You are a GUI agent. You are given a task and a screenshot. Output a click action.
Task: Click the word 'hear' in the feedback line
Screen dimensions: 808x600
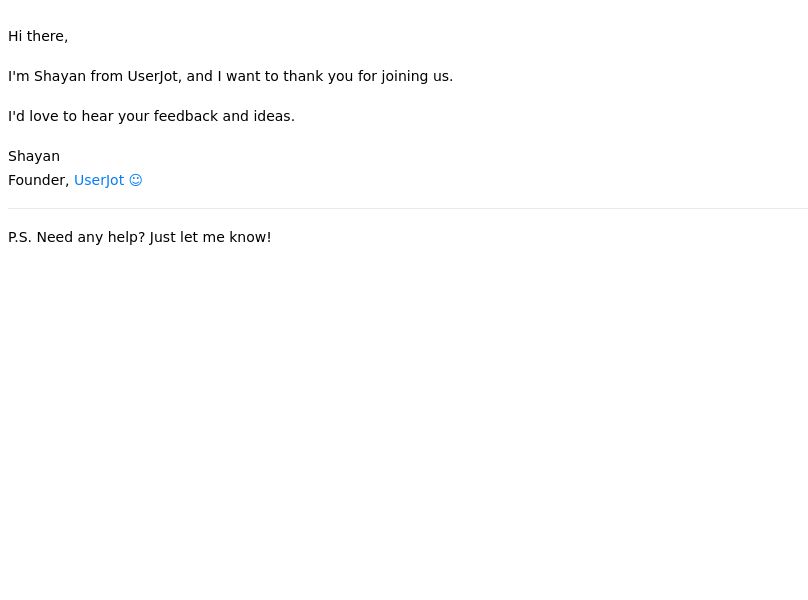click(x=97, y=116)
